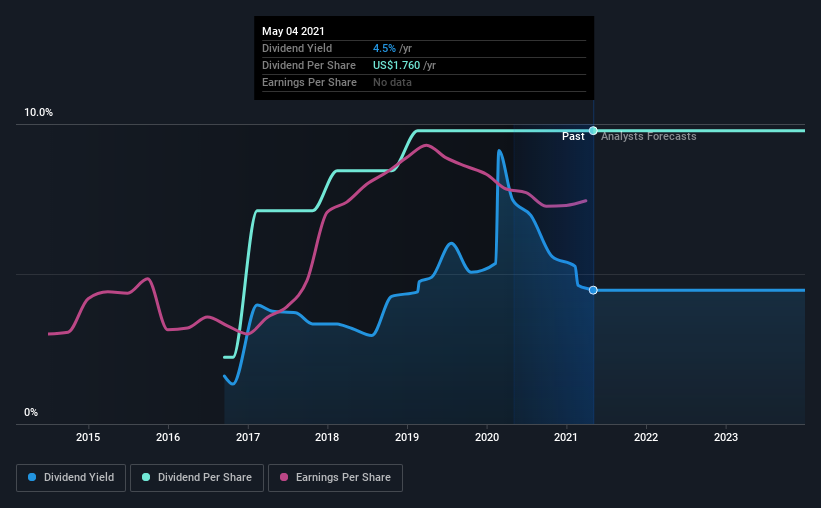The height and width of the screenshot is (508, 821).
Task: Click the Analysts Forecasts label
Action: click(x=649, y=137)
